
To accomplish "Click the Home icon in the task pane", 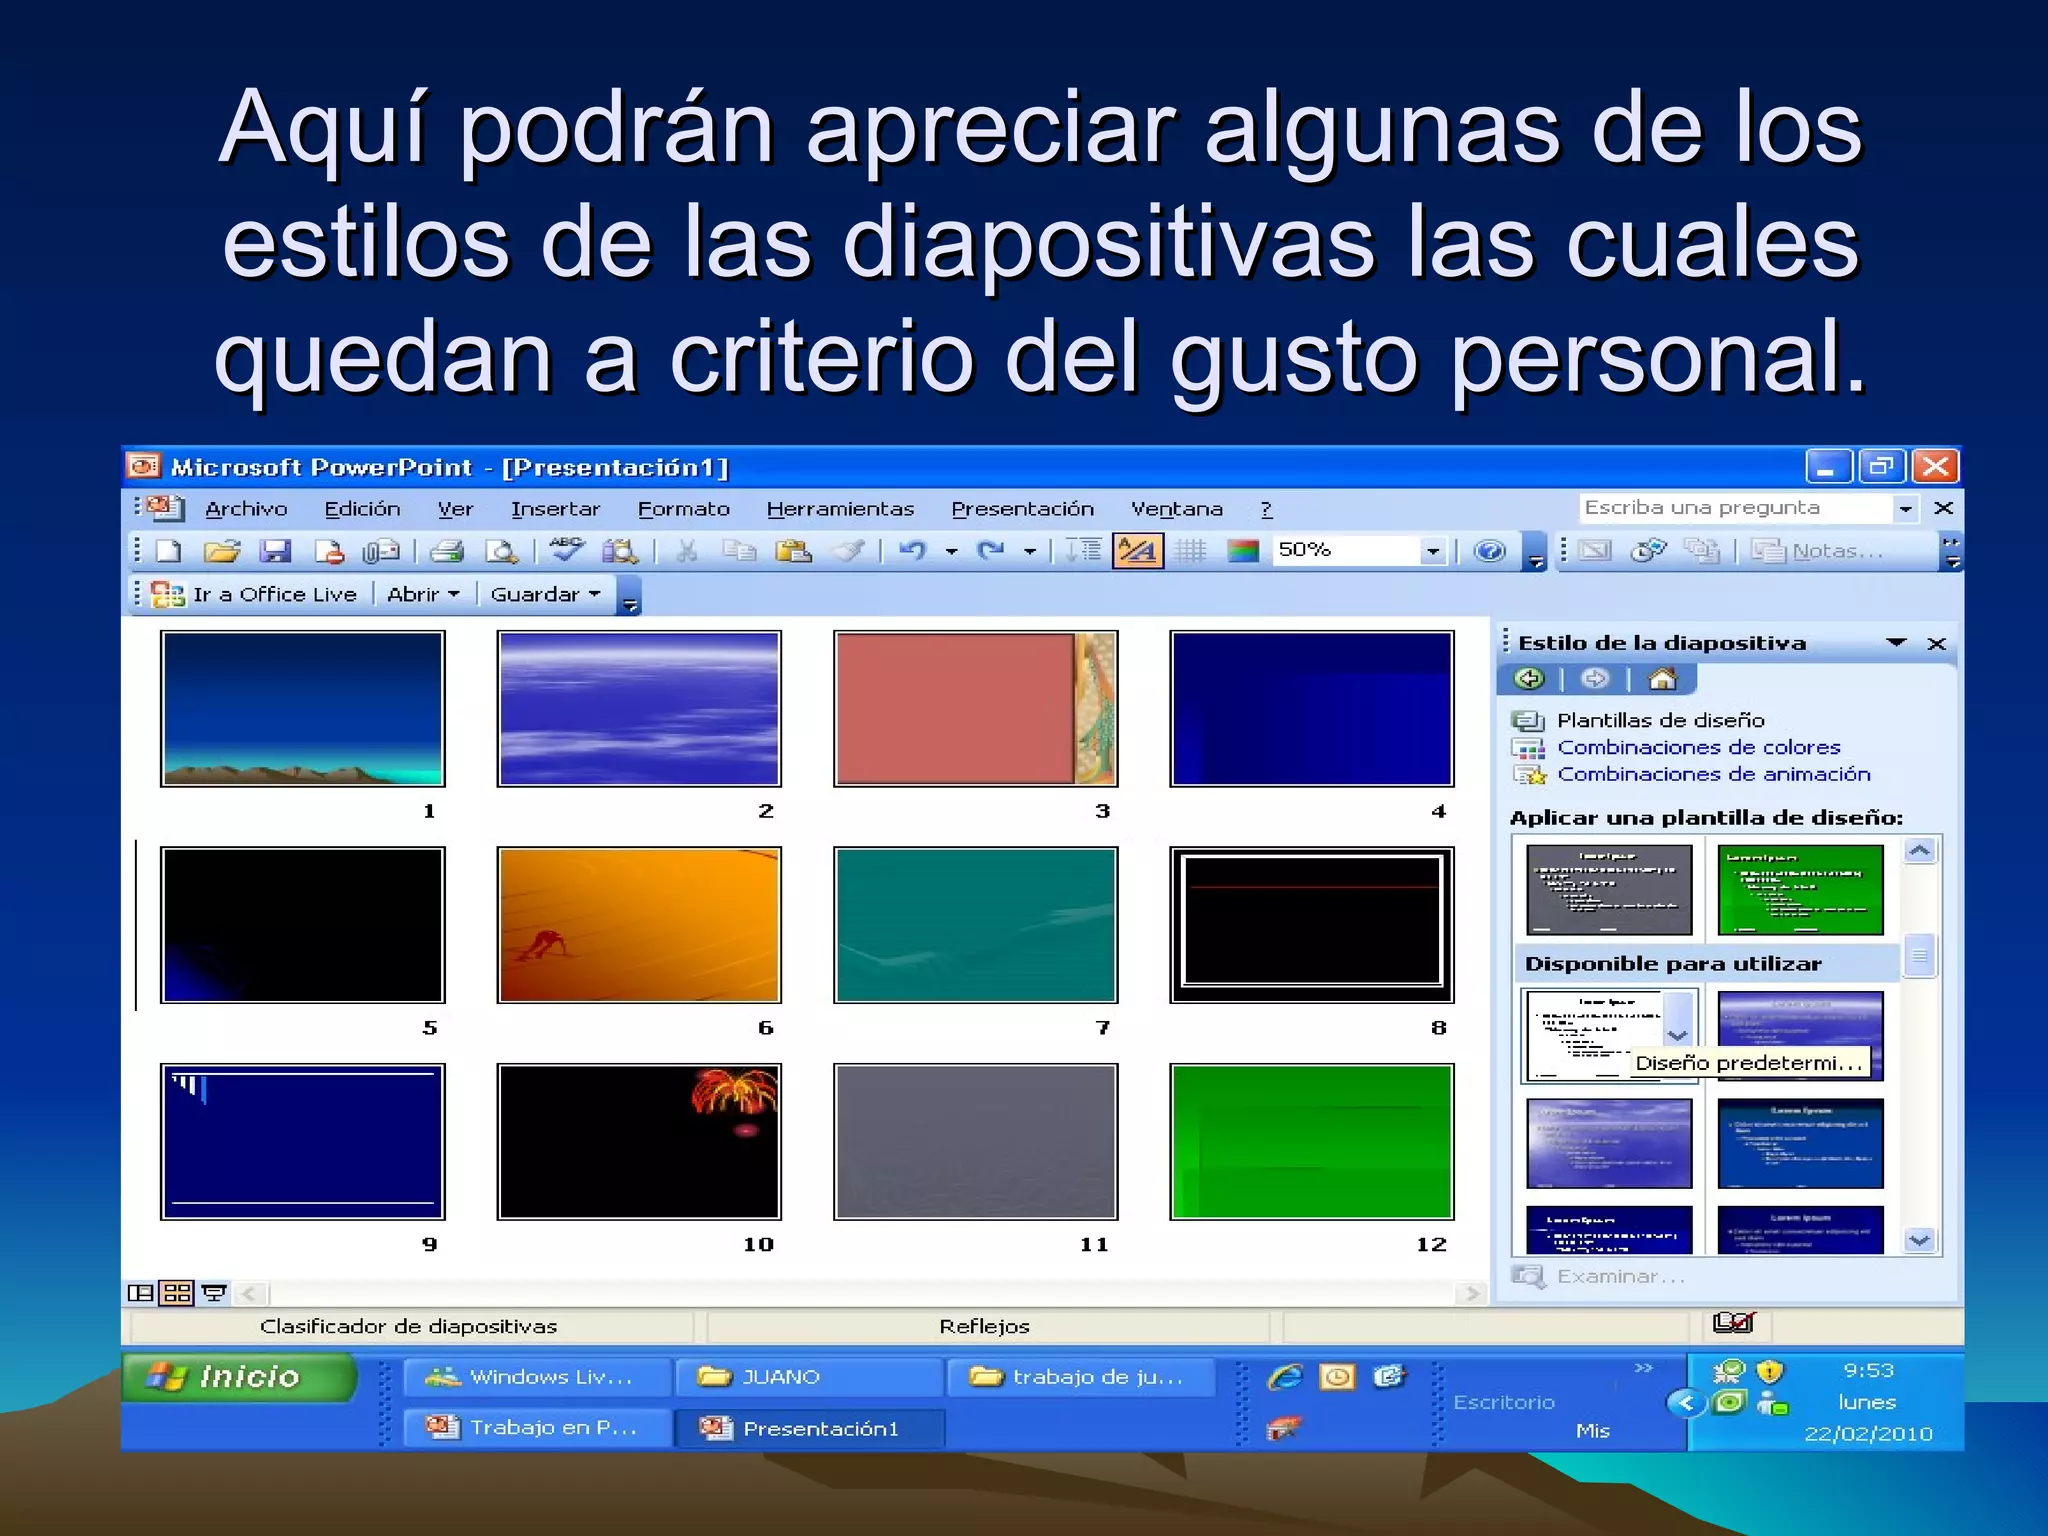I will [x=1662, y=680].
